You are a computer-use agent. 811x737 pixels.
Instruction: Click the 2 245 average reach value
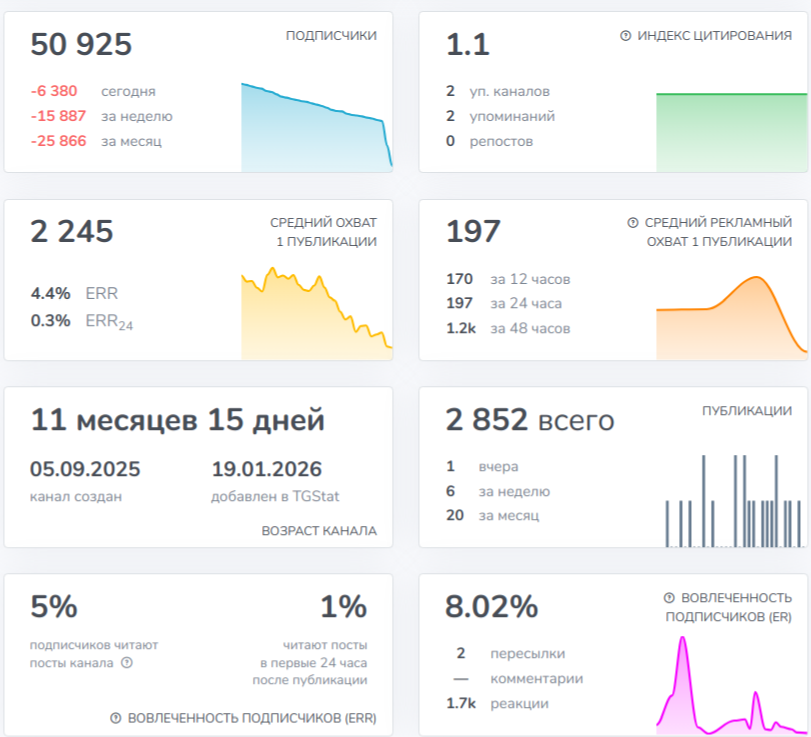[71, 231]
